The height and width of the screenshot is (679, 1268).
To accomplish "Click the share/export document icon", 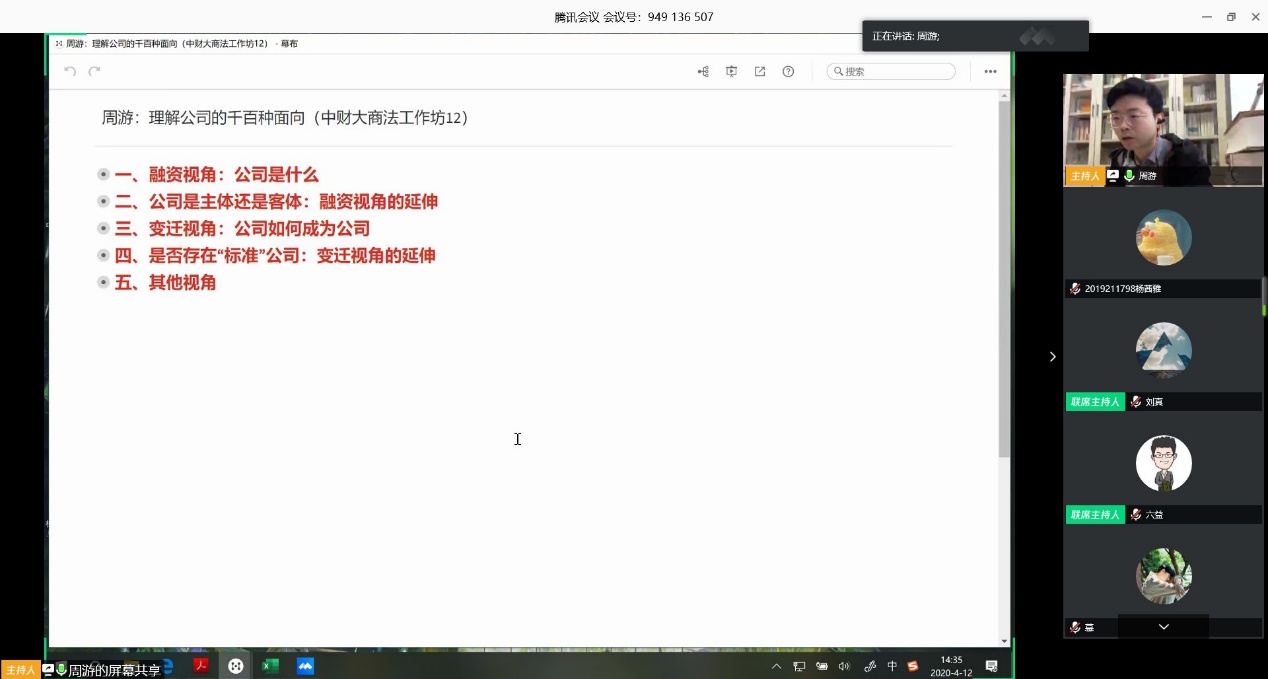I will pos(760,72).
